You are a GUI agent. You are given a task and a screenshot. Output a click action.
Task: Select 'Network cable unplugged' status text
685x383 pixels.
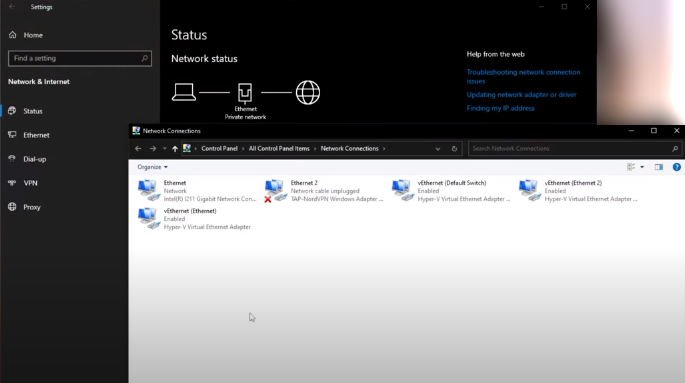tap(325, 191)
